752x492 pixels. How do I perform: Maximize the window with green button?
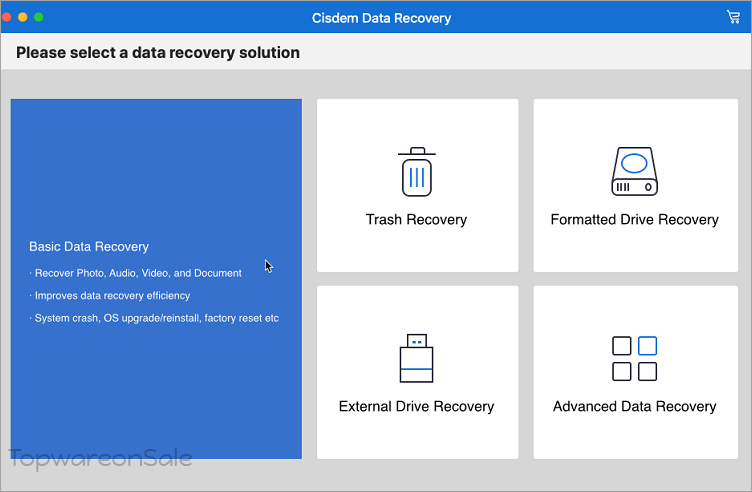pos(39,17)
